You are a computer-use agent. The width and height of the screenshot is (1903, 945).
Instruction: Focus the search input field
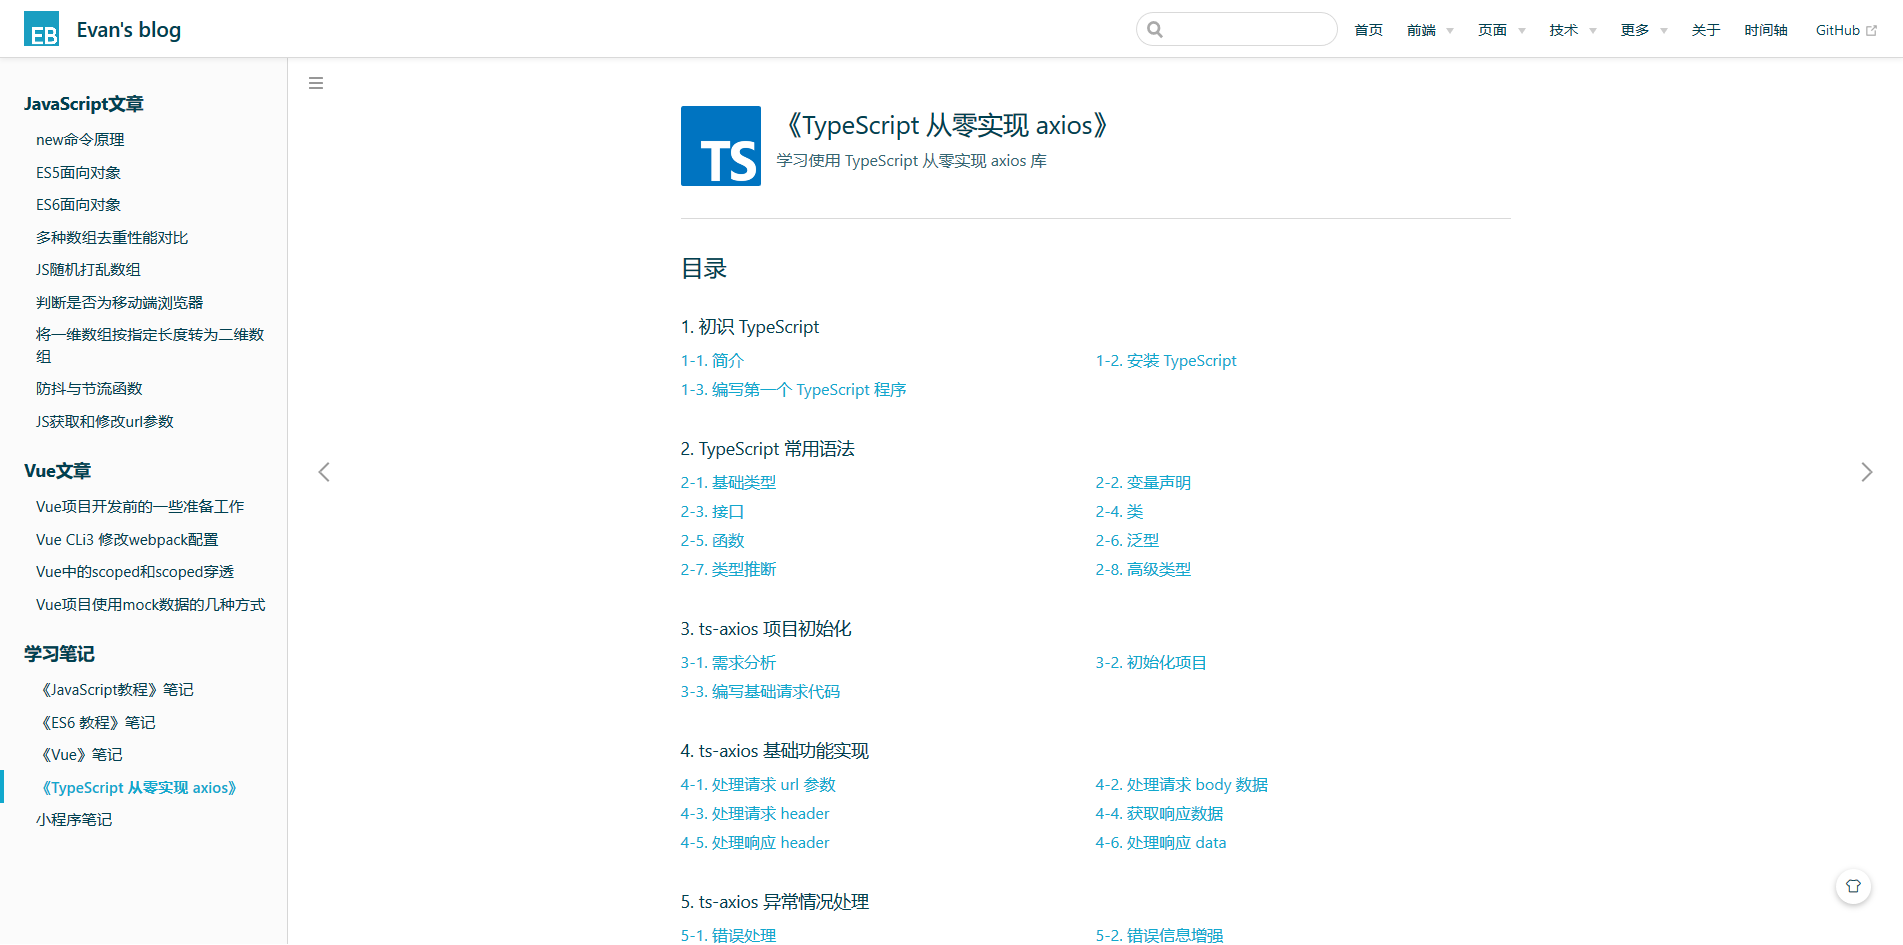coord(1237,29)
